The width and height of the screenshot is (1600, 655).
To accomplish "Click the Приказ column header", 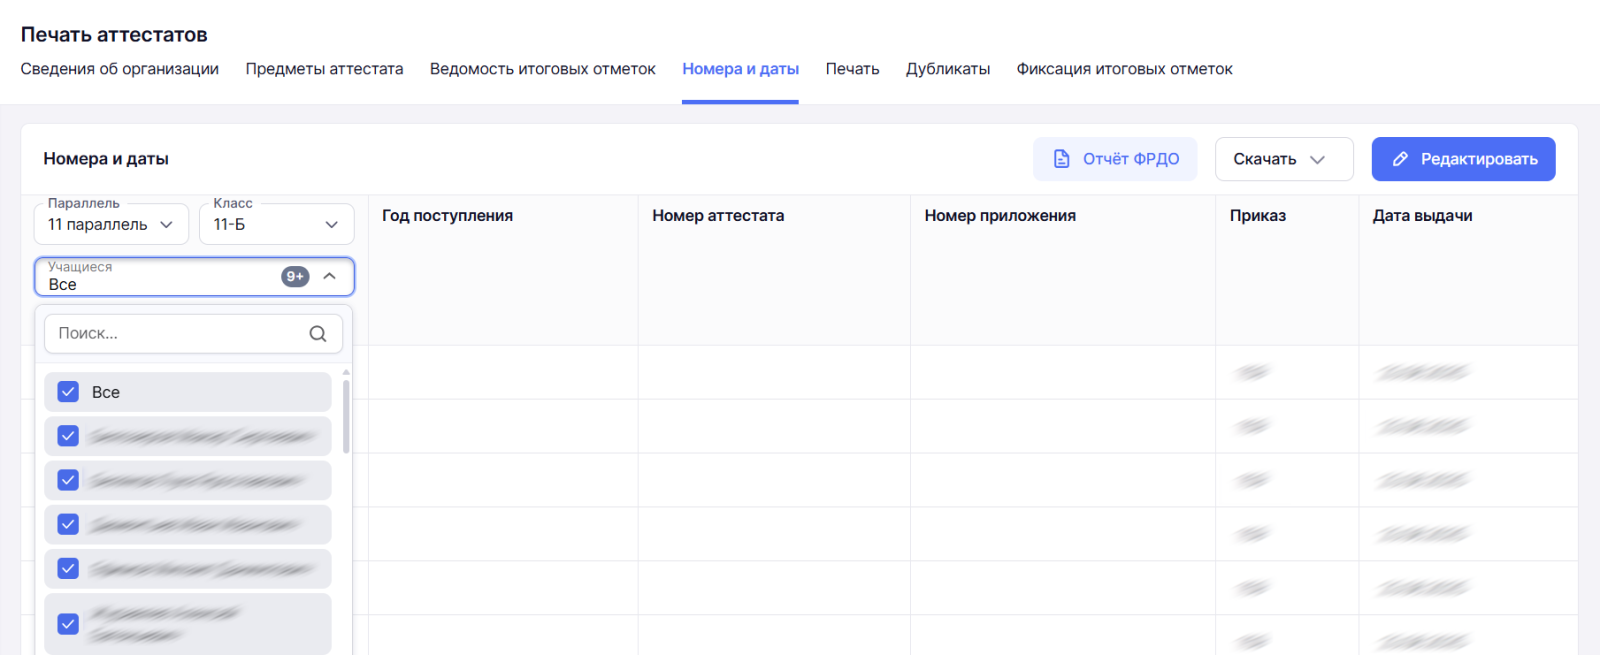I will click(x=1258, y=216).
